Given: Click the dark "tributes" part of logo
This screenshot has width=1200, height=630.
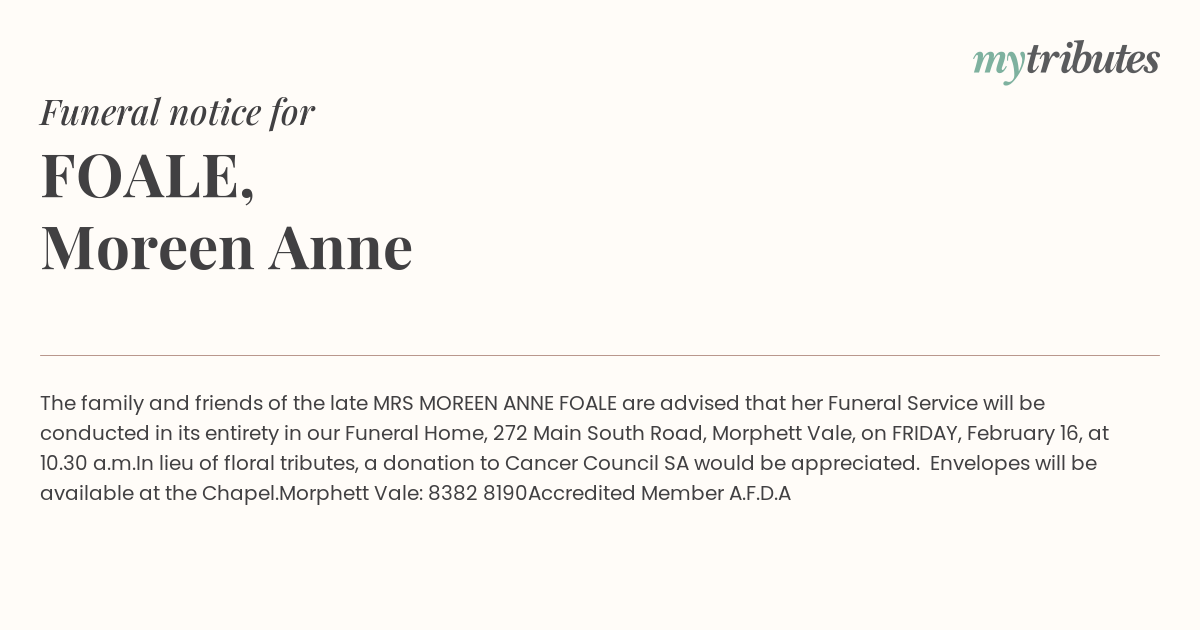Looking at the screenshot, I should click(x=1093, y=60).
